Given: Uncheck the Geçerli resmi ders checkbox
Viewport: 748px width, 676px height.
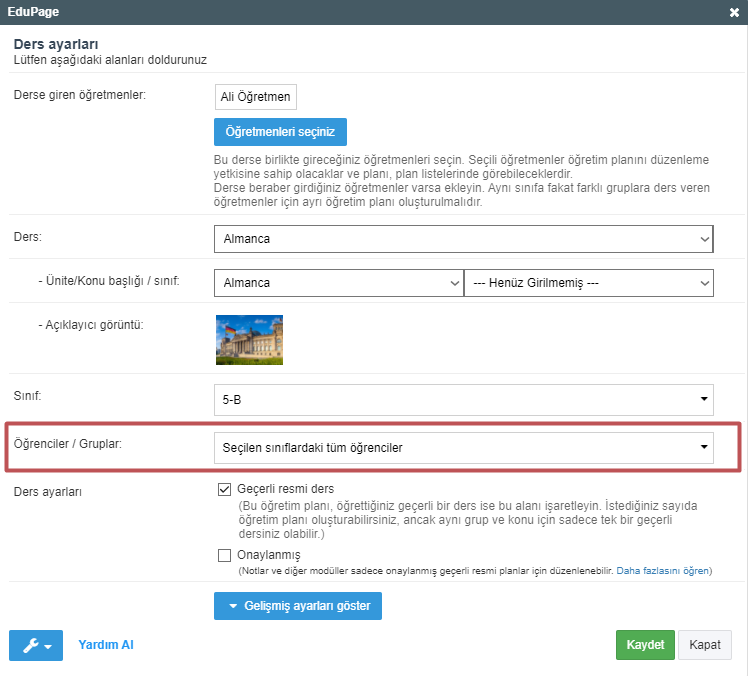Looking at the screenshot, I should coord(224,490).
